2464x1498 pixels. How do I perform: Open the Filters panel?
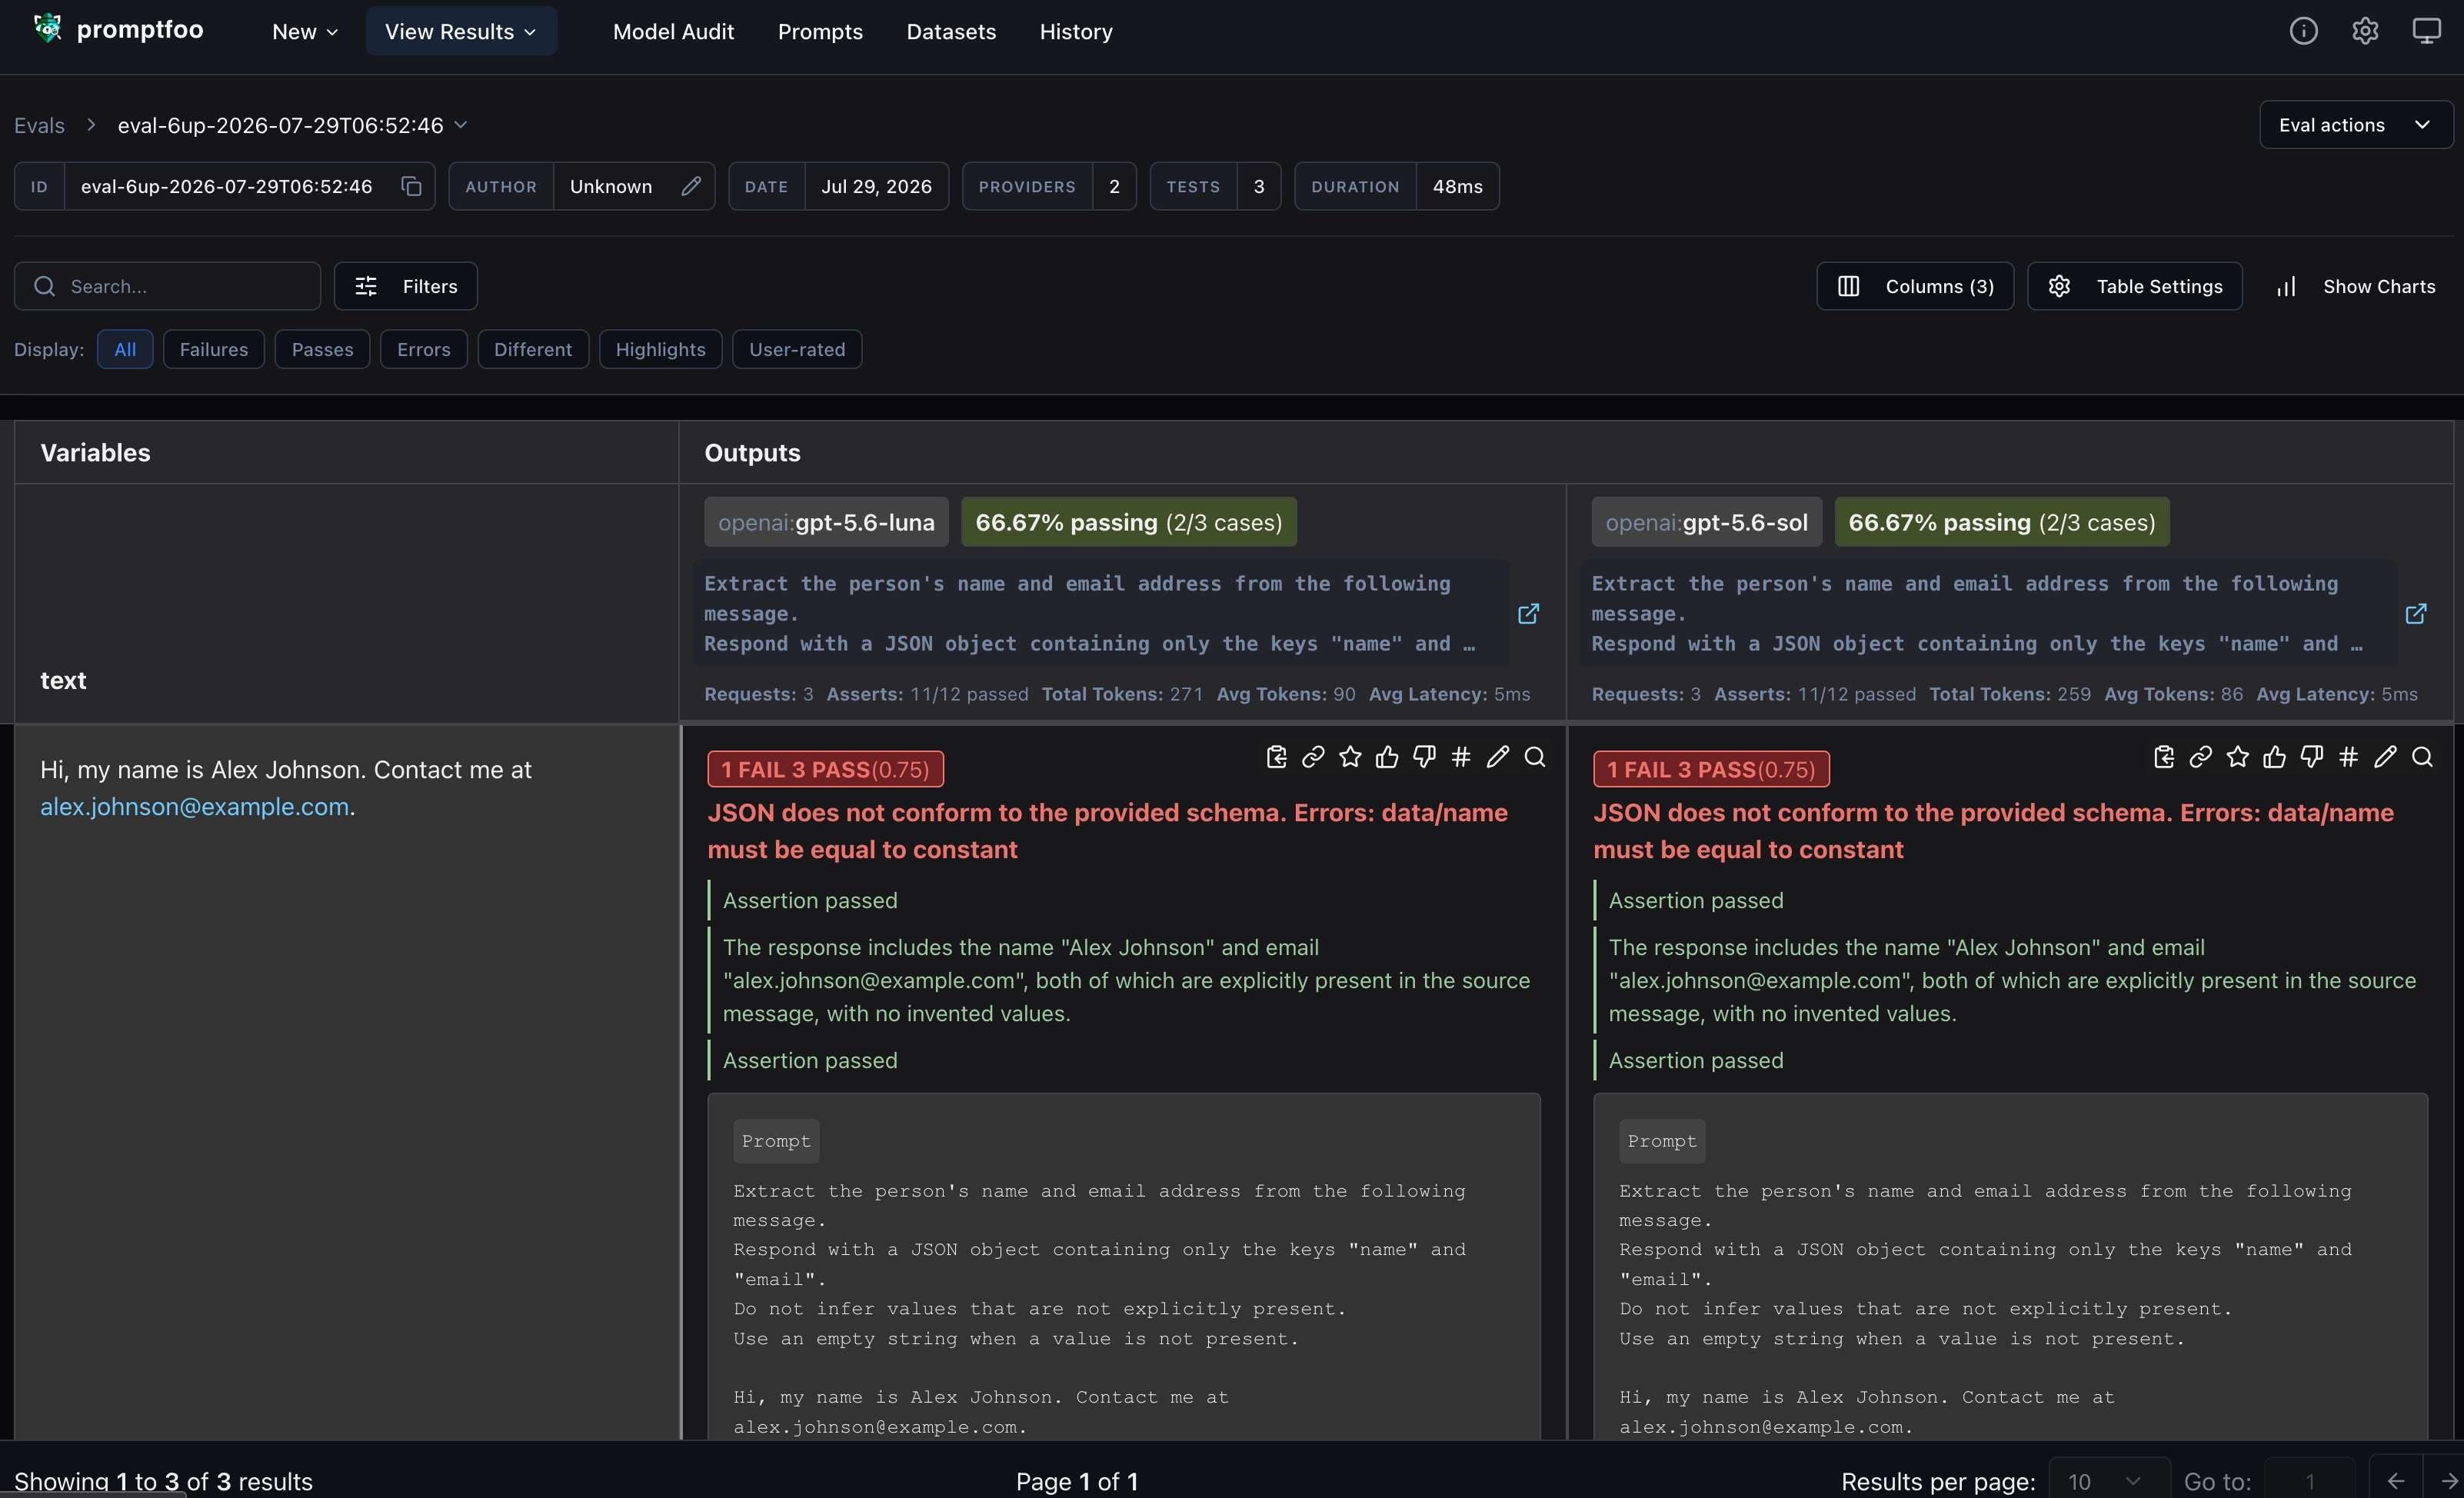coord(406,286)
